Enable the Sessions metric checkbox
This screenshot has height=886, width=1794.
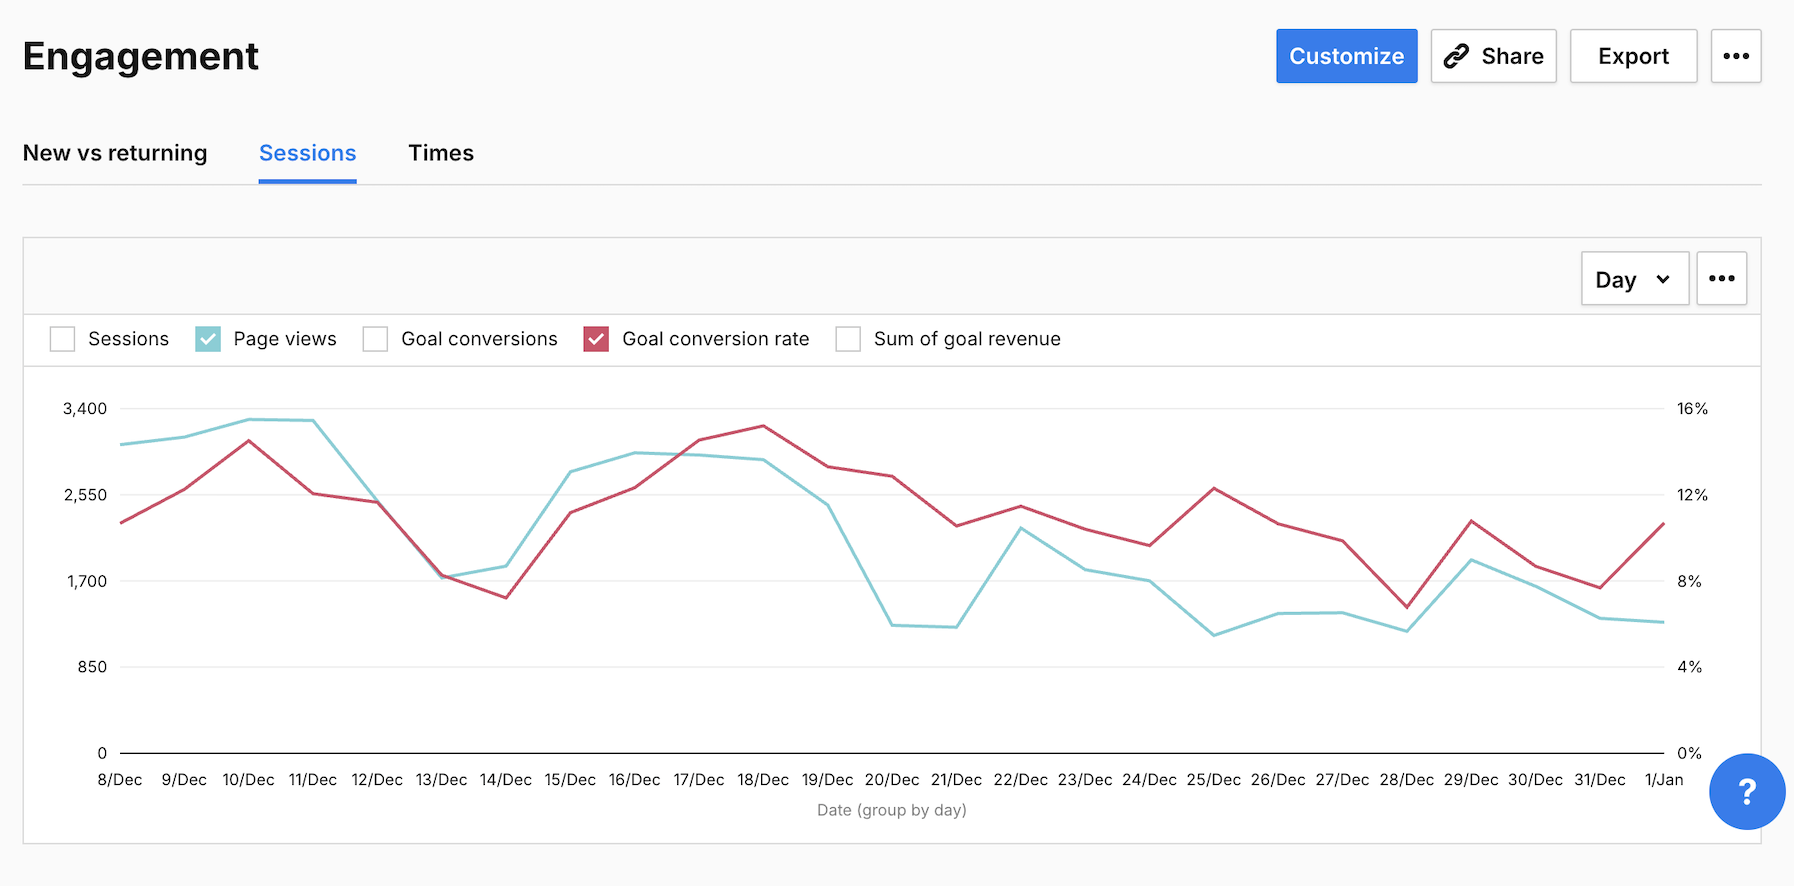click(x=62, y=339)
